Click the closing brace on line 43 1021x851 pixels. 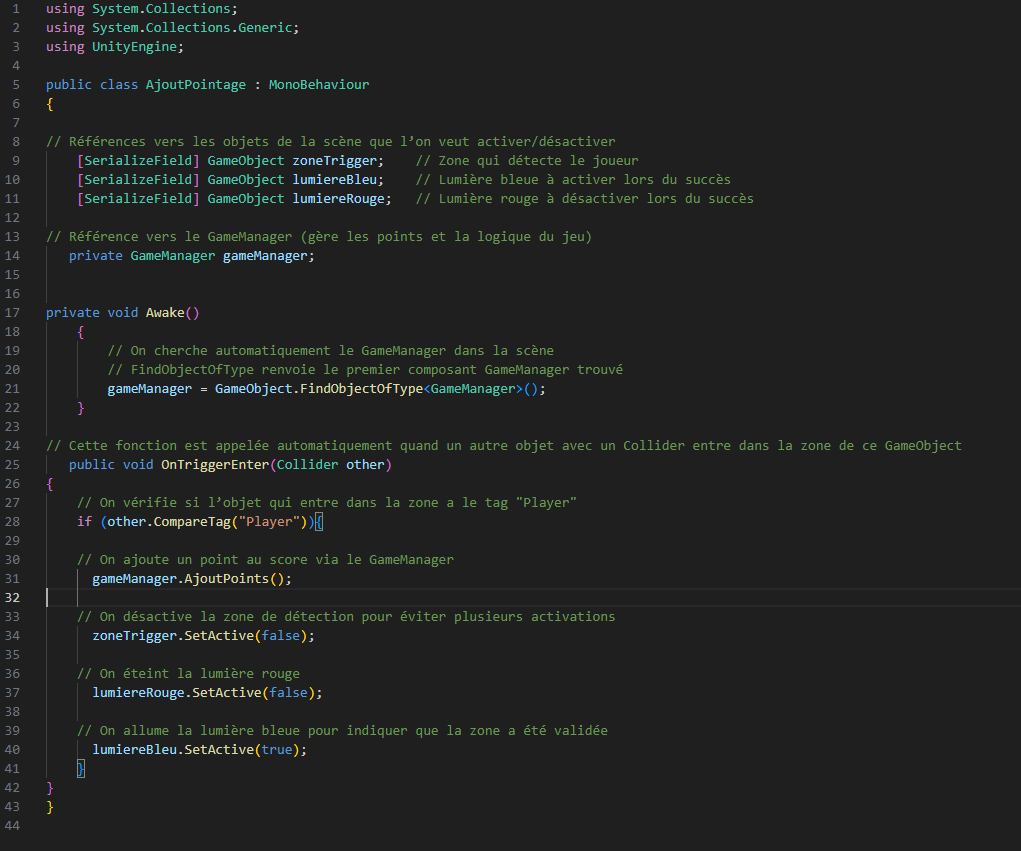pos(49,806)
